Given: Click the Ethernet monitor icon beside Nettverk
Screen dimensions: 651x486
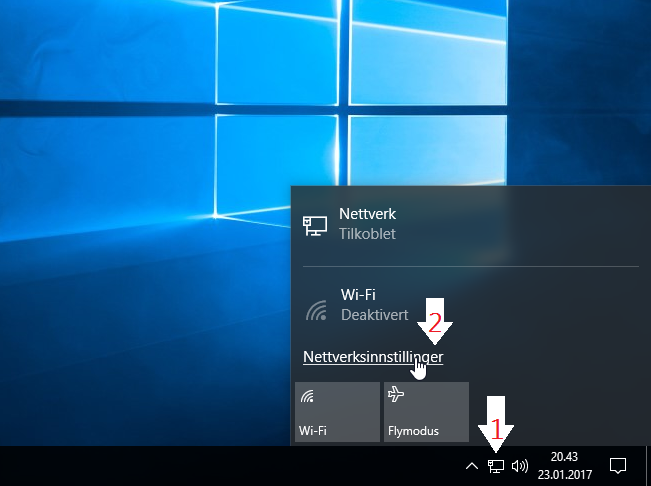Looking at the screenshot, I should 316,224.
